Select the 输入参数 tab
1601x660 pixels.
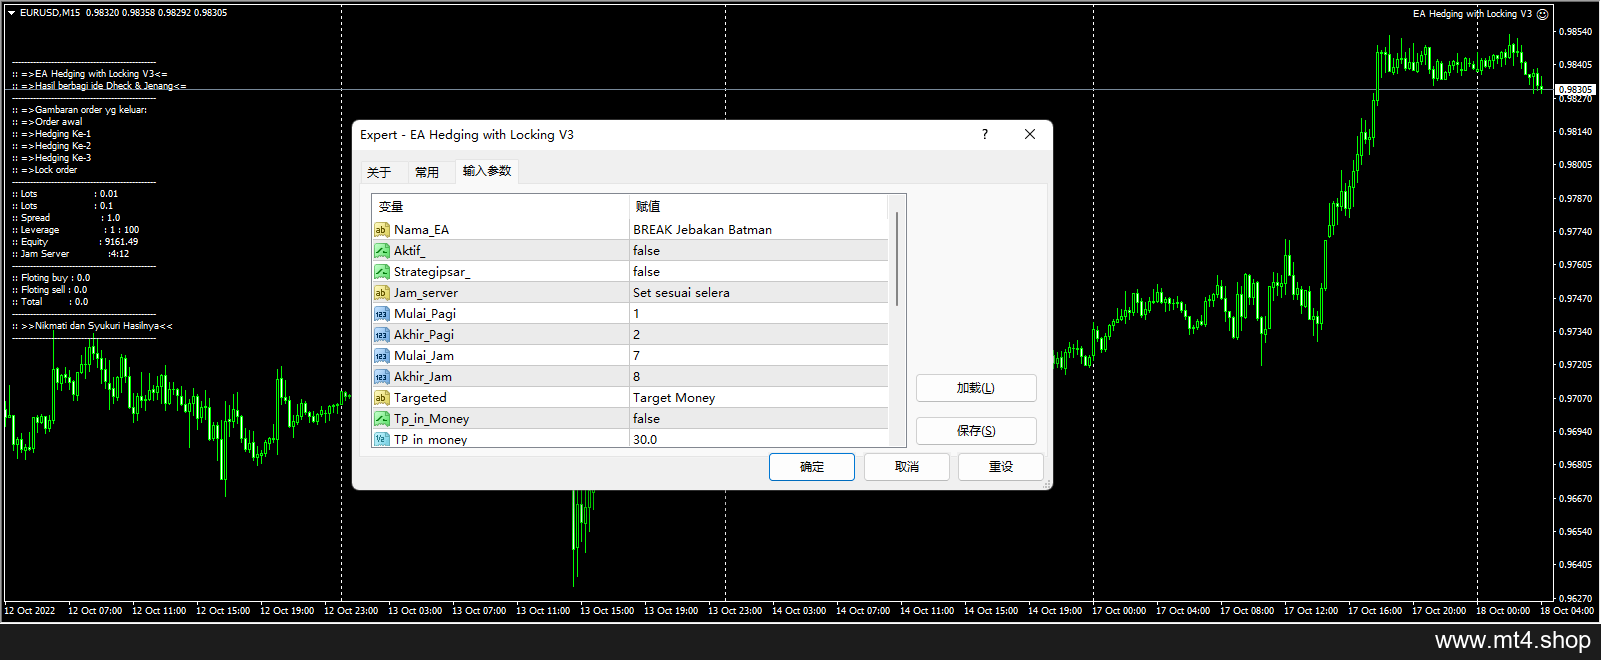tap(487, 171)
